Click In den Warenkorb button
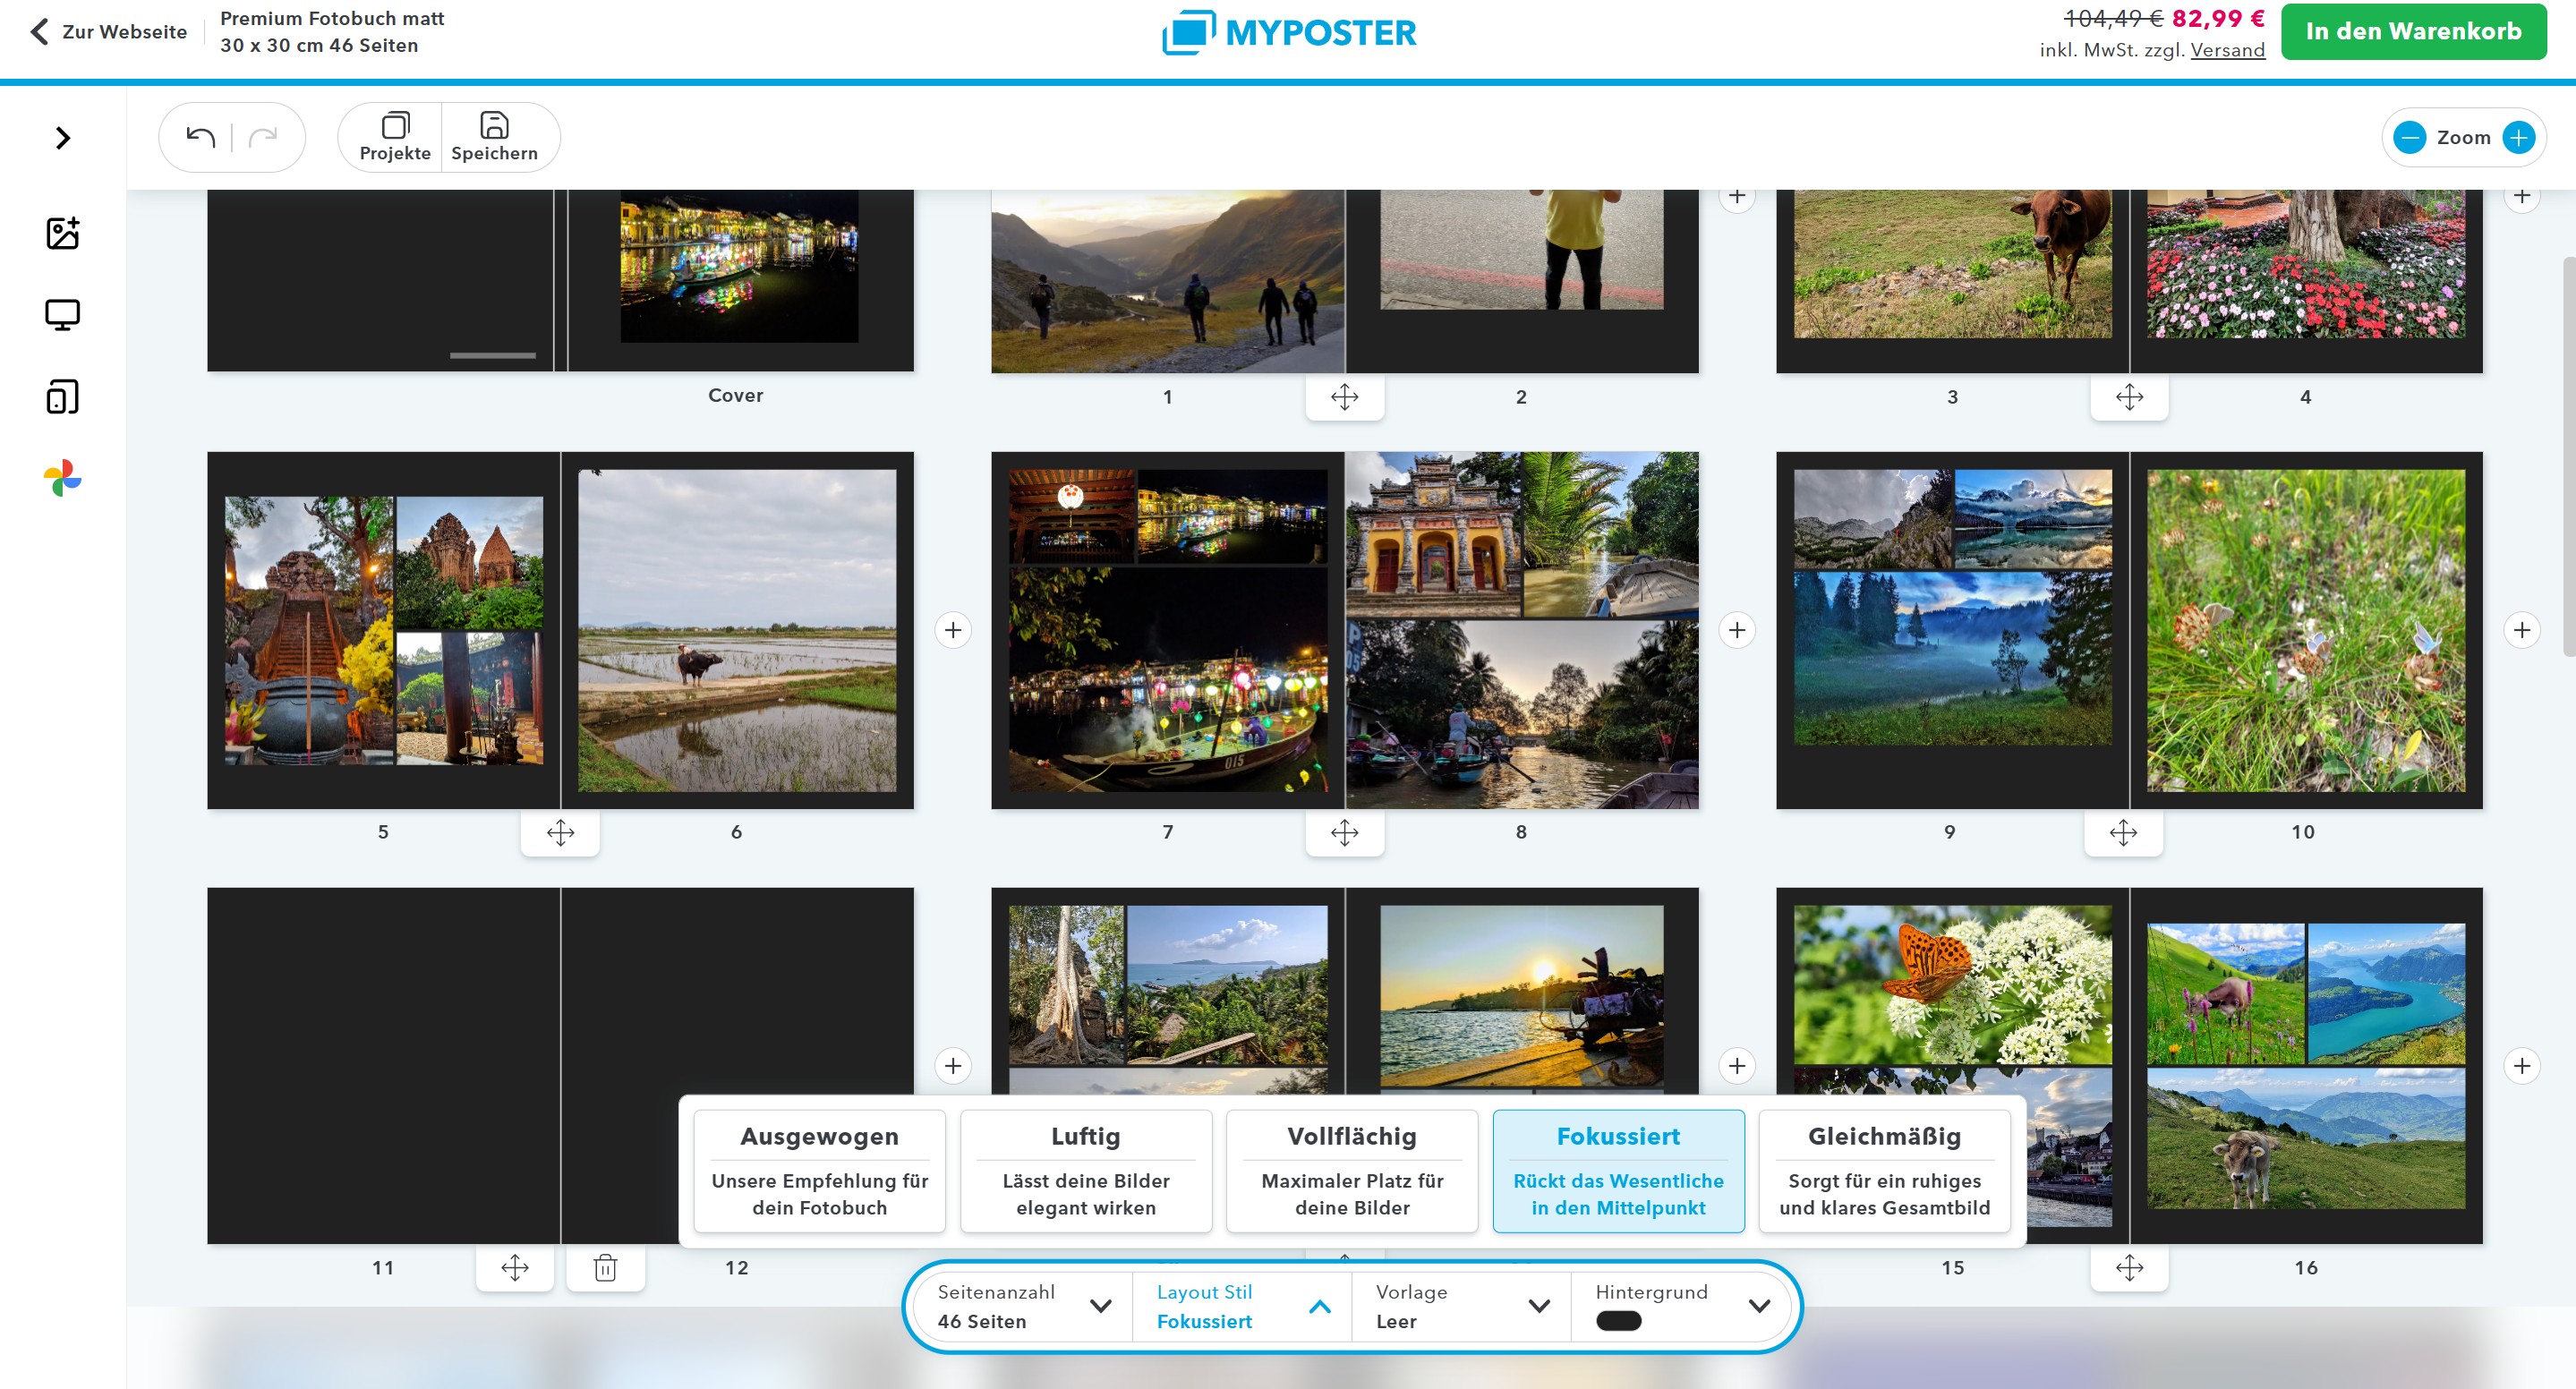This screenshot has height=1389, width=2576. click(2413, 31)
